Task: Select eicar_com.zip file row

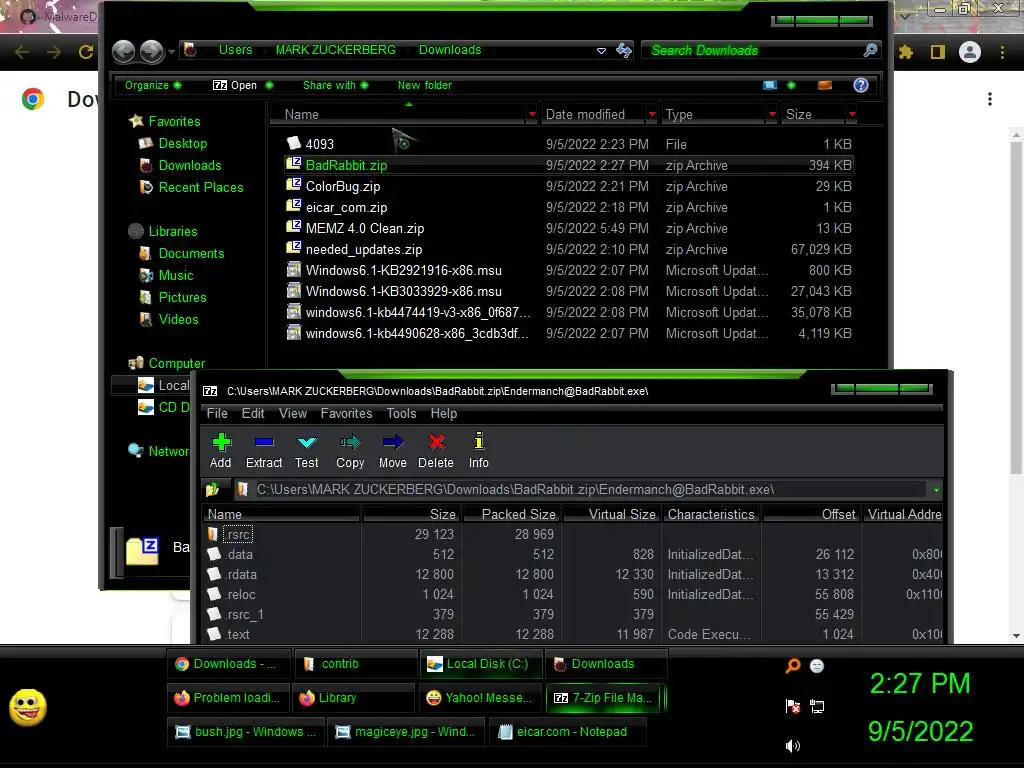Action: (569, 207)
